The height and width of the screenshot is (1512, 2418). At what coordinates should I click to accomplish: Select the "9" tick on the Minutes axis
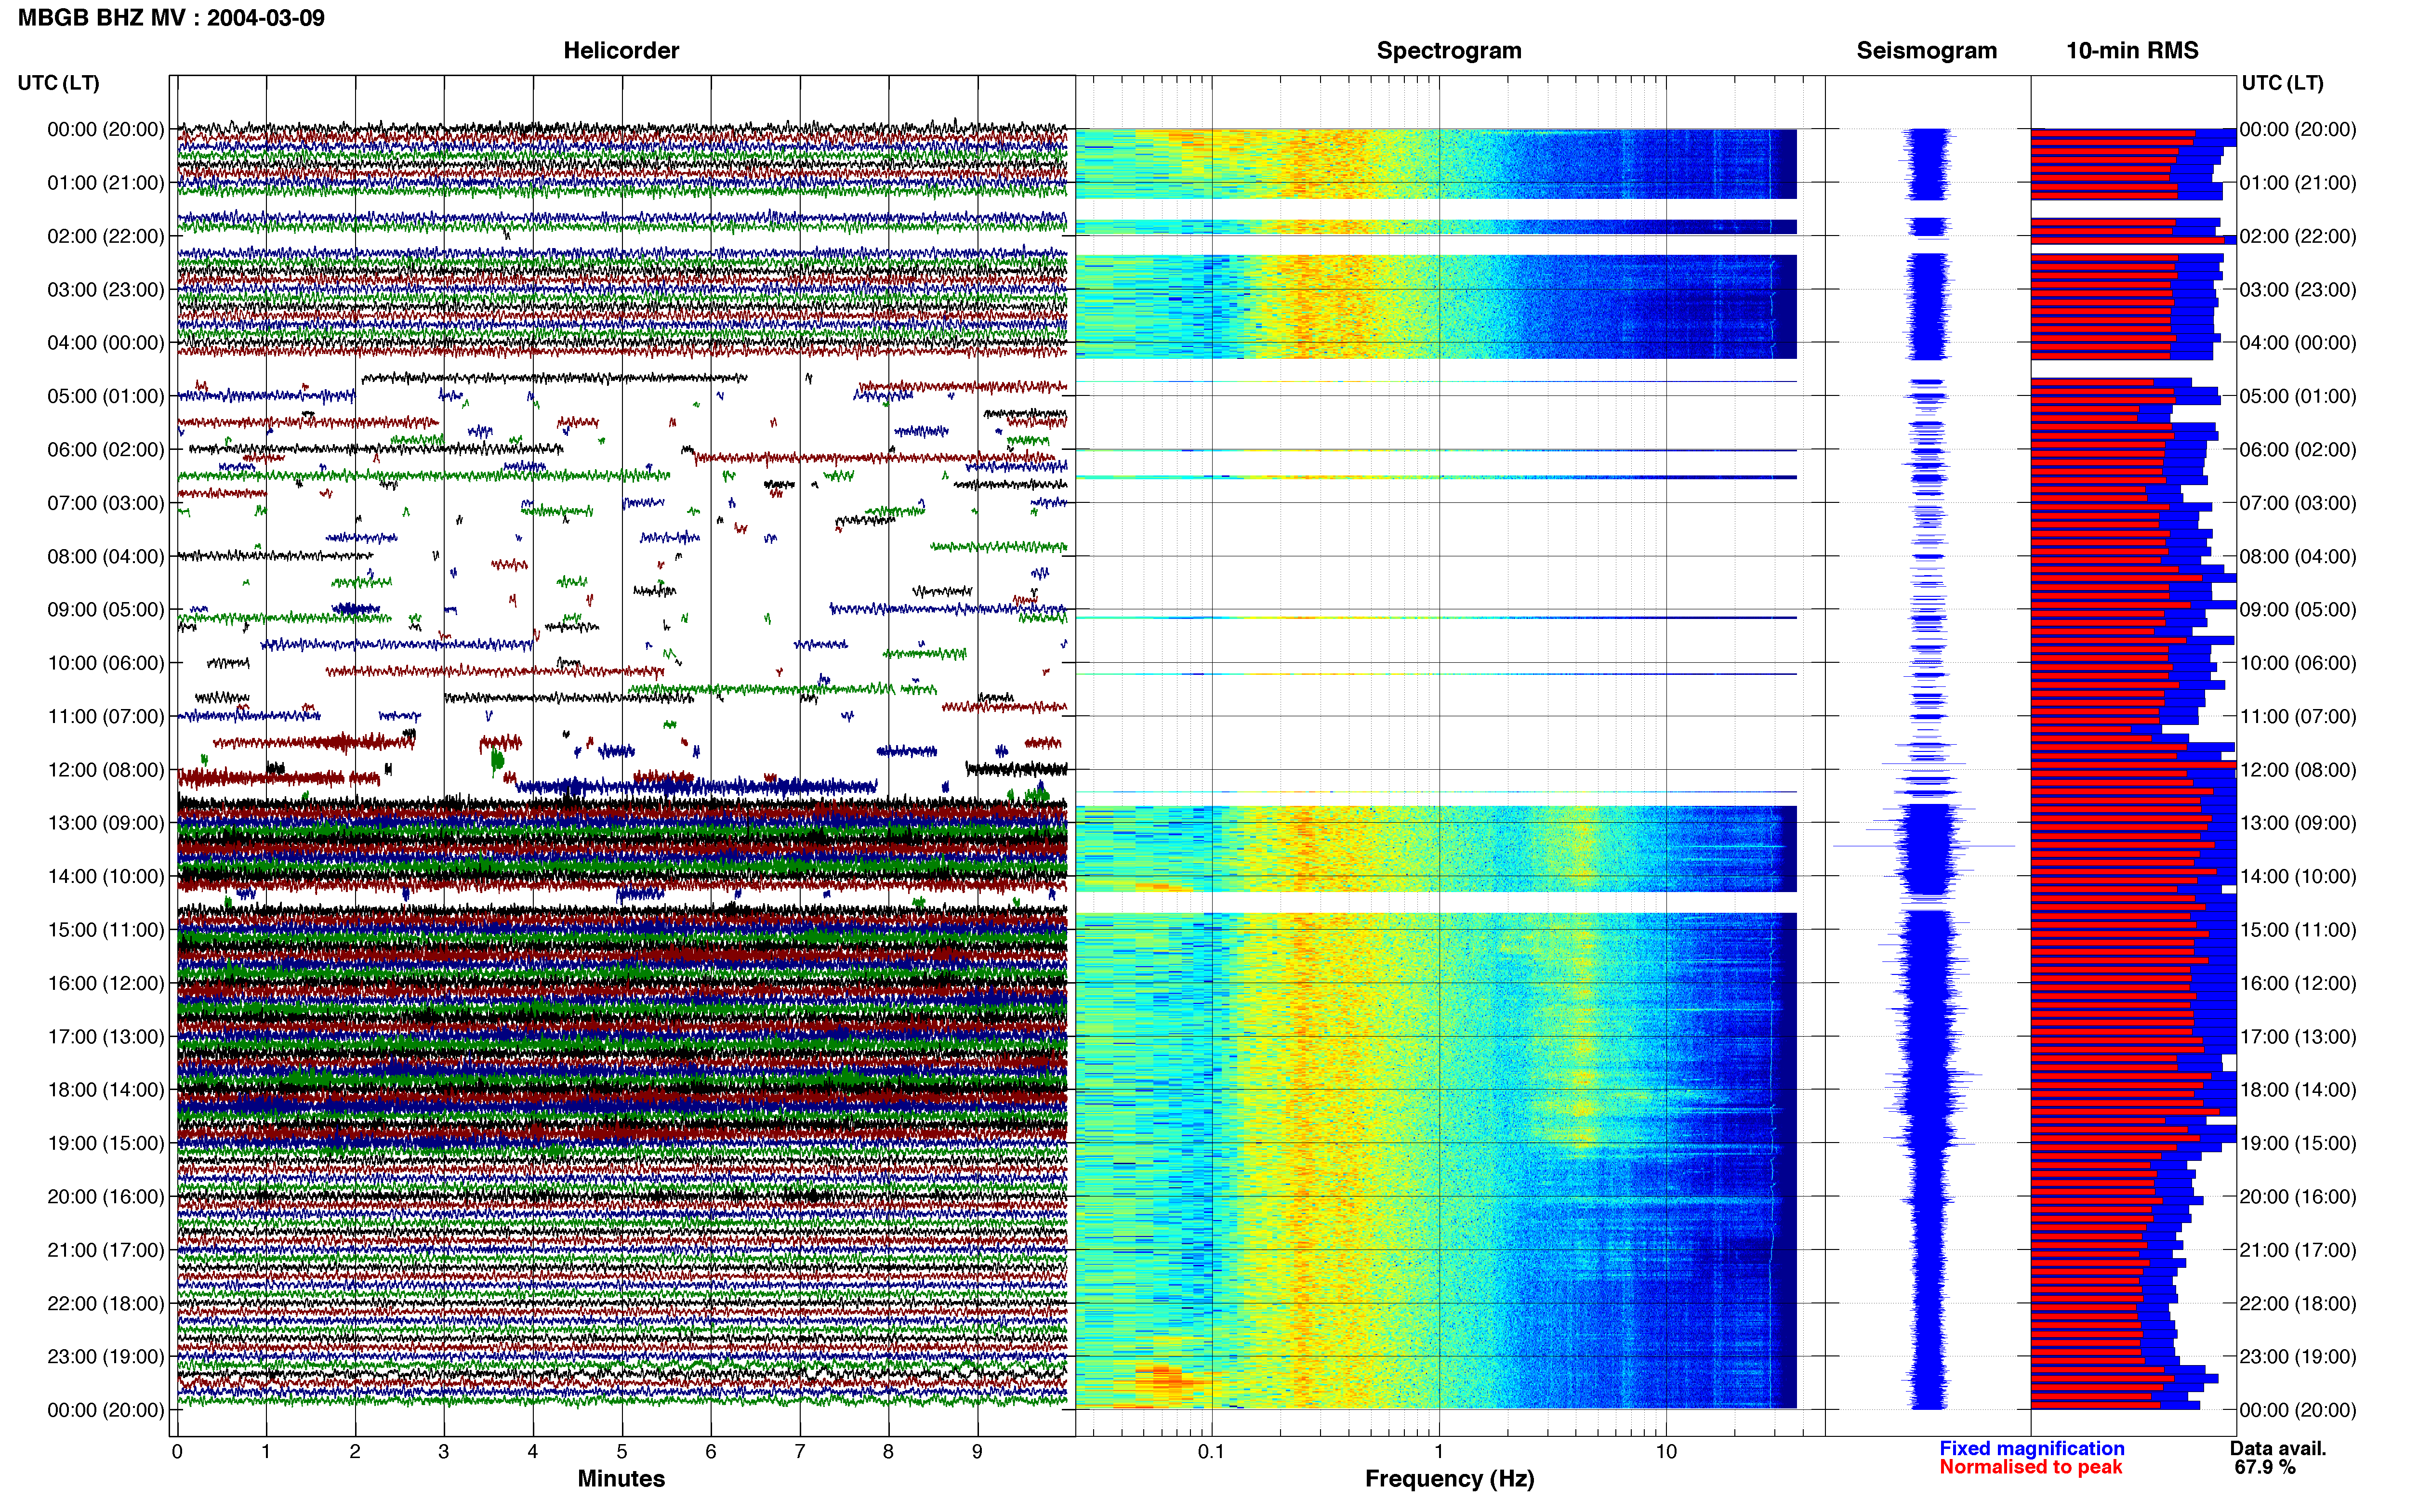(978, 1451)
